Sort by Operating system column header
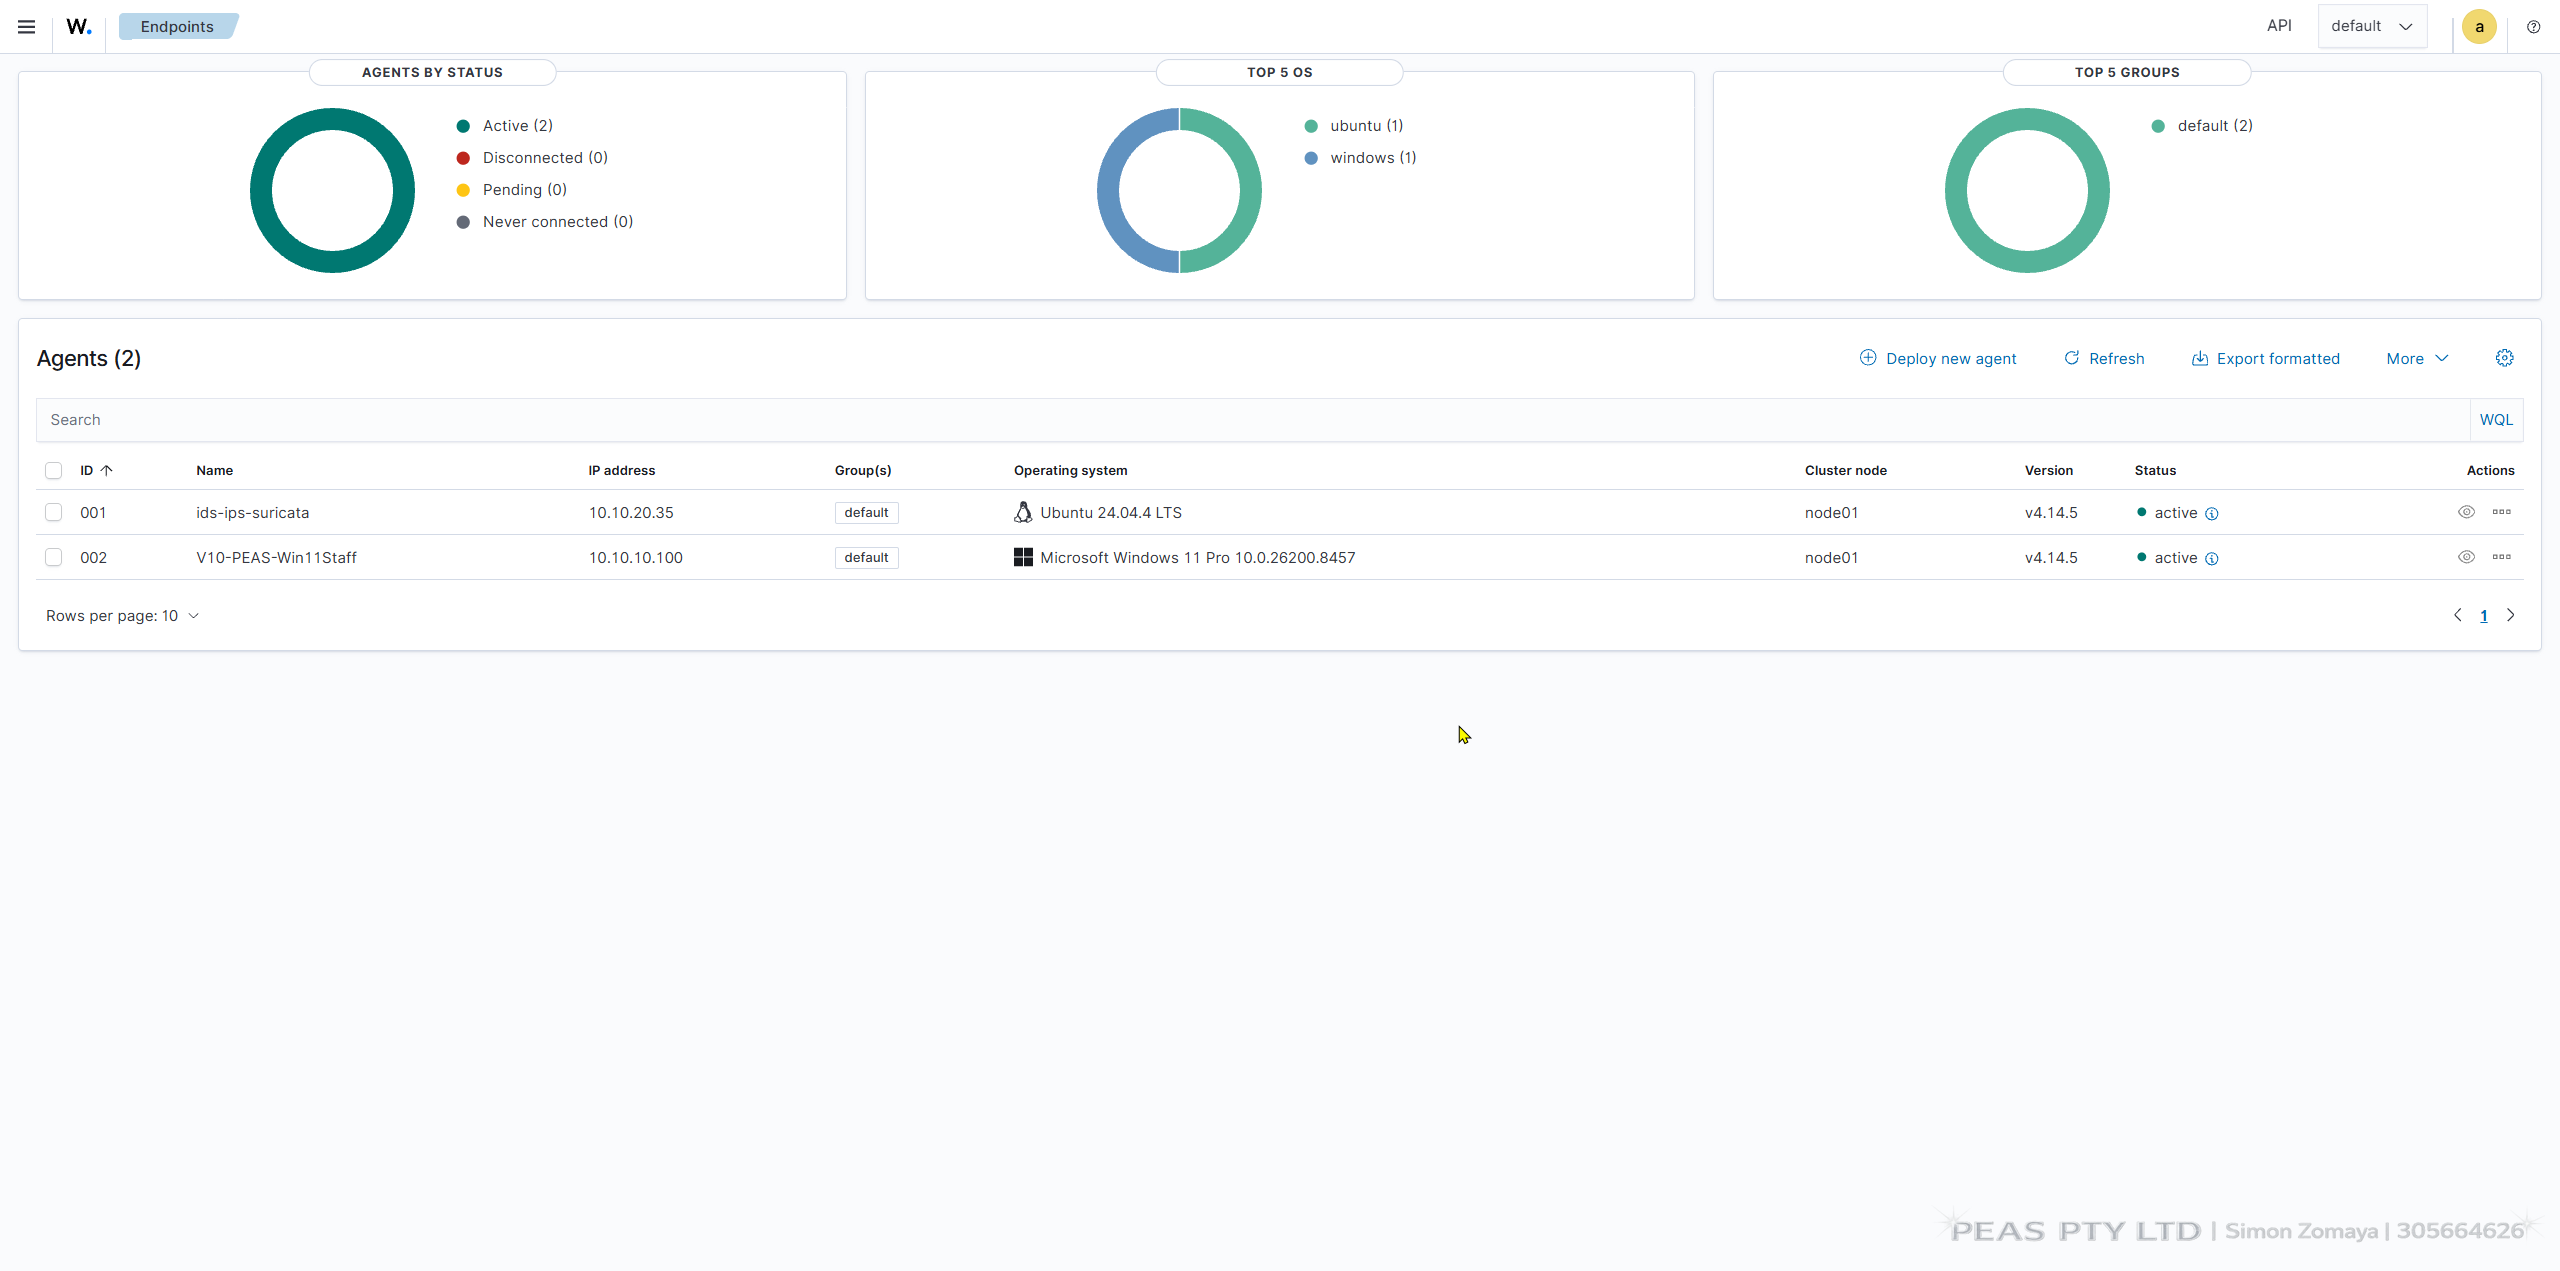The image size is (2560, 1271). [1071, 470]
